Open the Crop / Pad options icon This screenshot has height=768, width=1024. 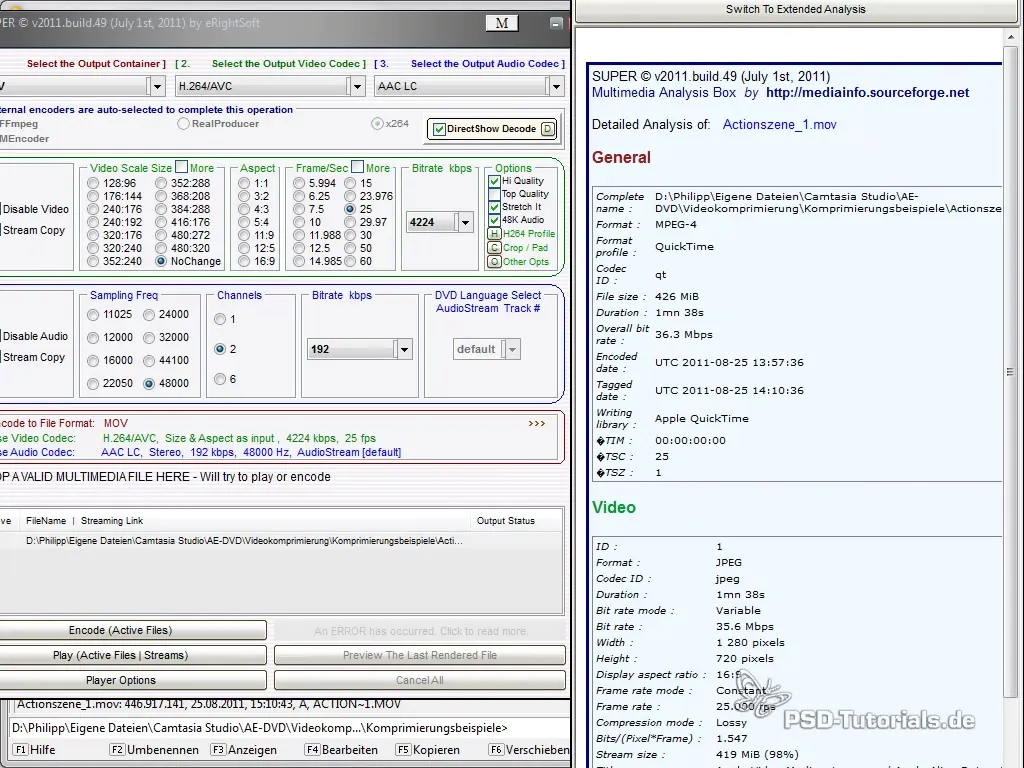tap(494, 248)
